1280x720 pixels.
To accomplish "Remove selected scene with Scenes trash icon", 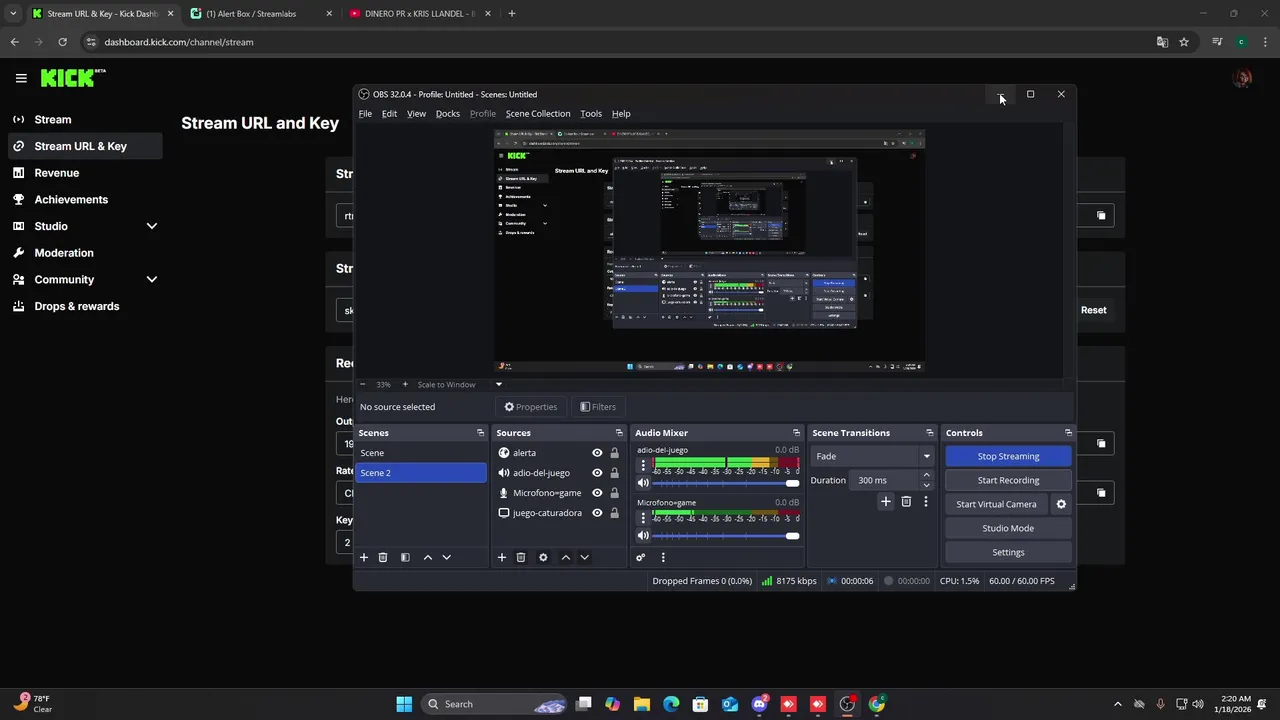I will tap(382, 557).
